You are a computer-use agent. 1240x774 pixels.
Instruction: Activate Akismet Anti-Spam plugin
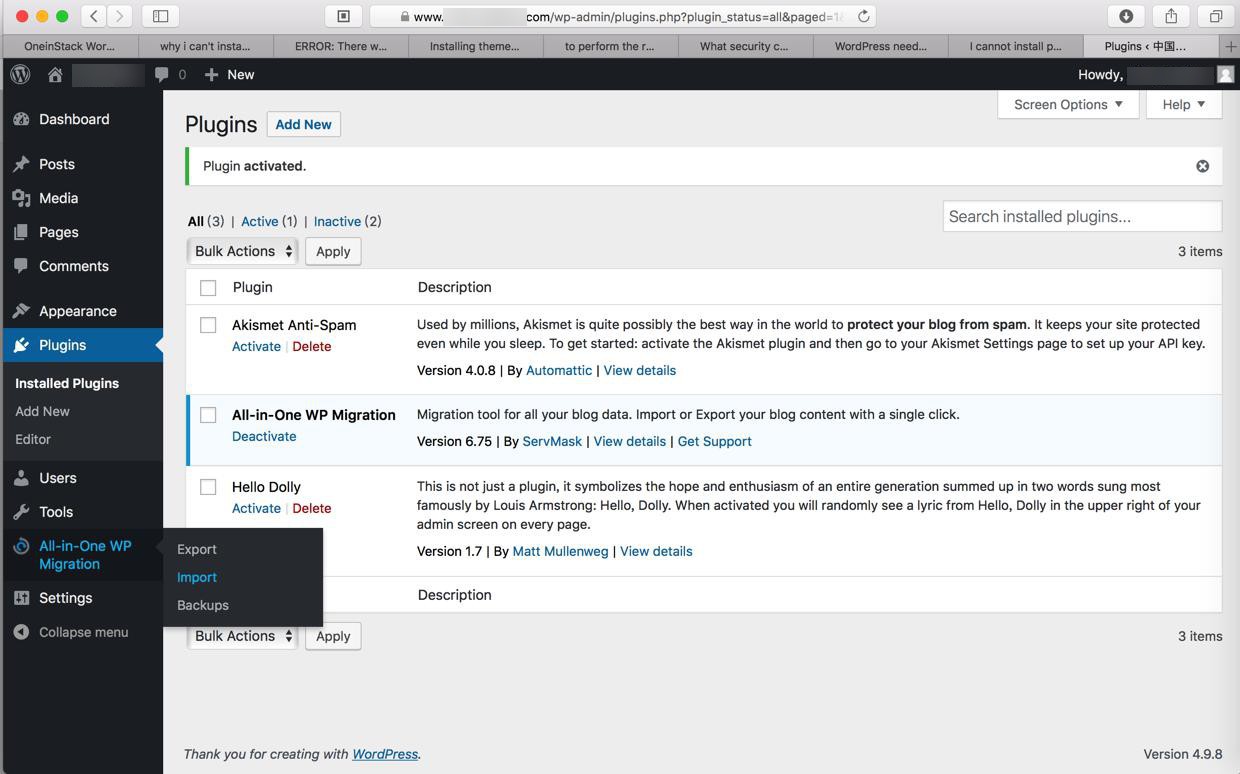(x=256, y=346)
